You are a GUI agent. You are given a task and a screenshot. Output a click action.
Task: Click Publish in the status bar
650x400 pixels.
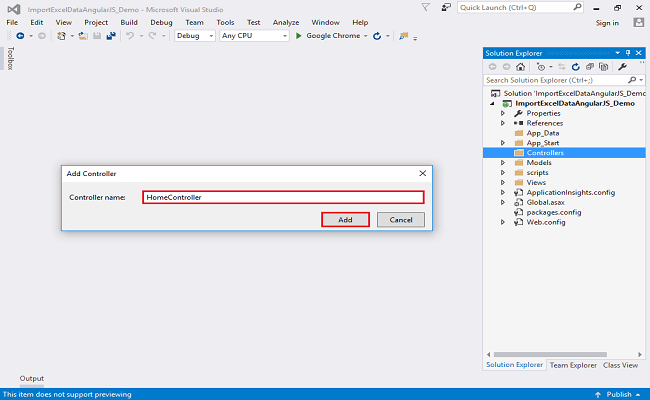tap(619, 395)
